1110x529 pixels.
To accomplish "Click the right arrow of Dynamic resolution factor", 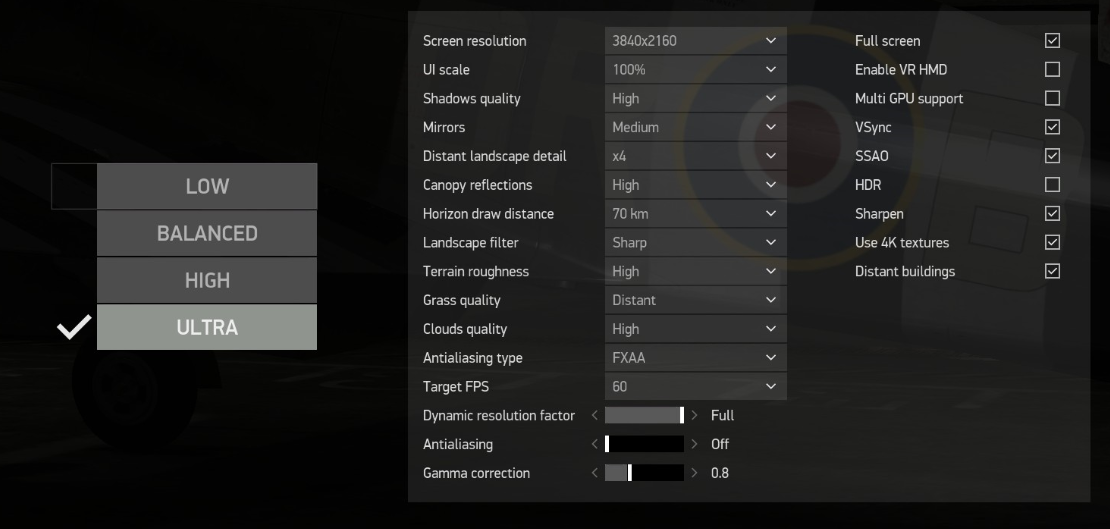I will (694, 416).
